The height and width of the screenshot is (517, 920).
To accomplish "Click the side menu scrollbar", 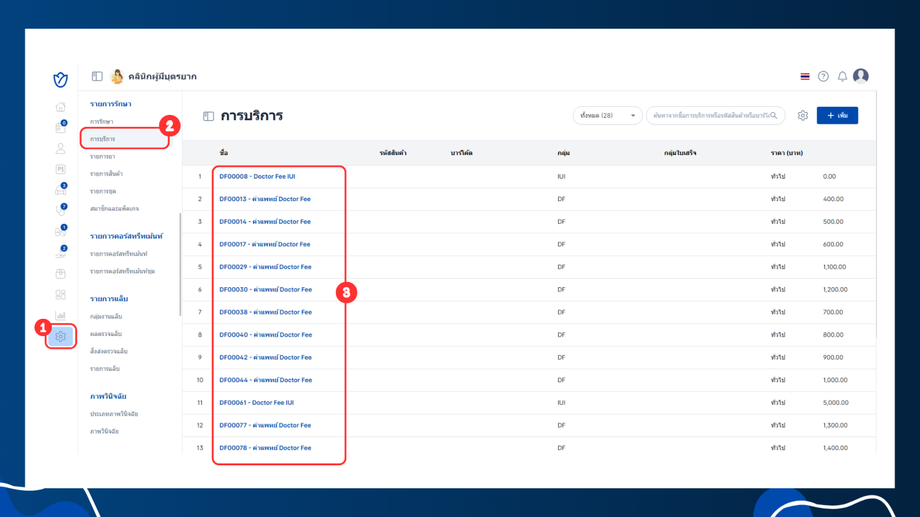I will click(180, 264).
